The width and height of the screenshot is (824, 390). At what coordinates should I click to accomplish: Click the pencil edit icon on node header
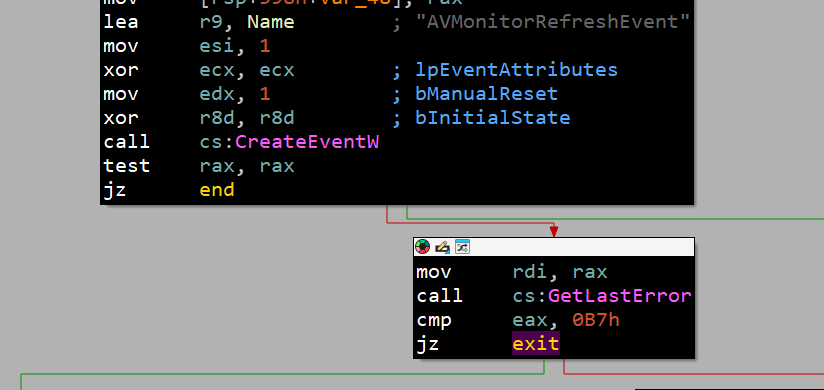coord(442,247)
